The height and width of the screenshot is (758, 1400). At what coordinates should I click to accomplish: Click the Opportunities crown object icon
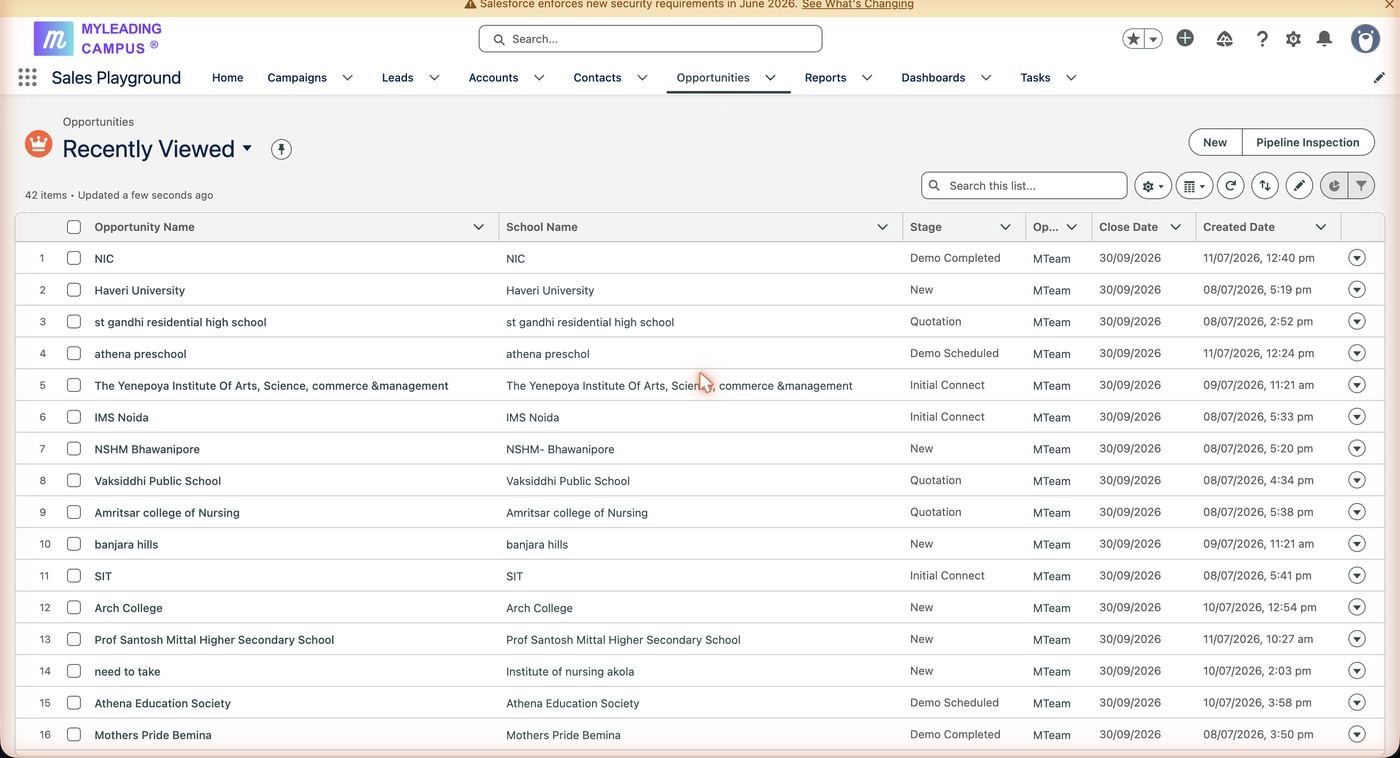coord(38,144)
